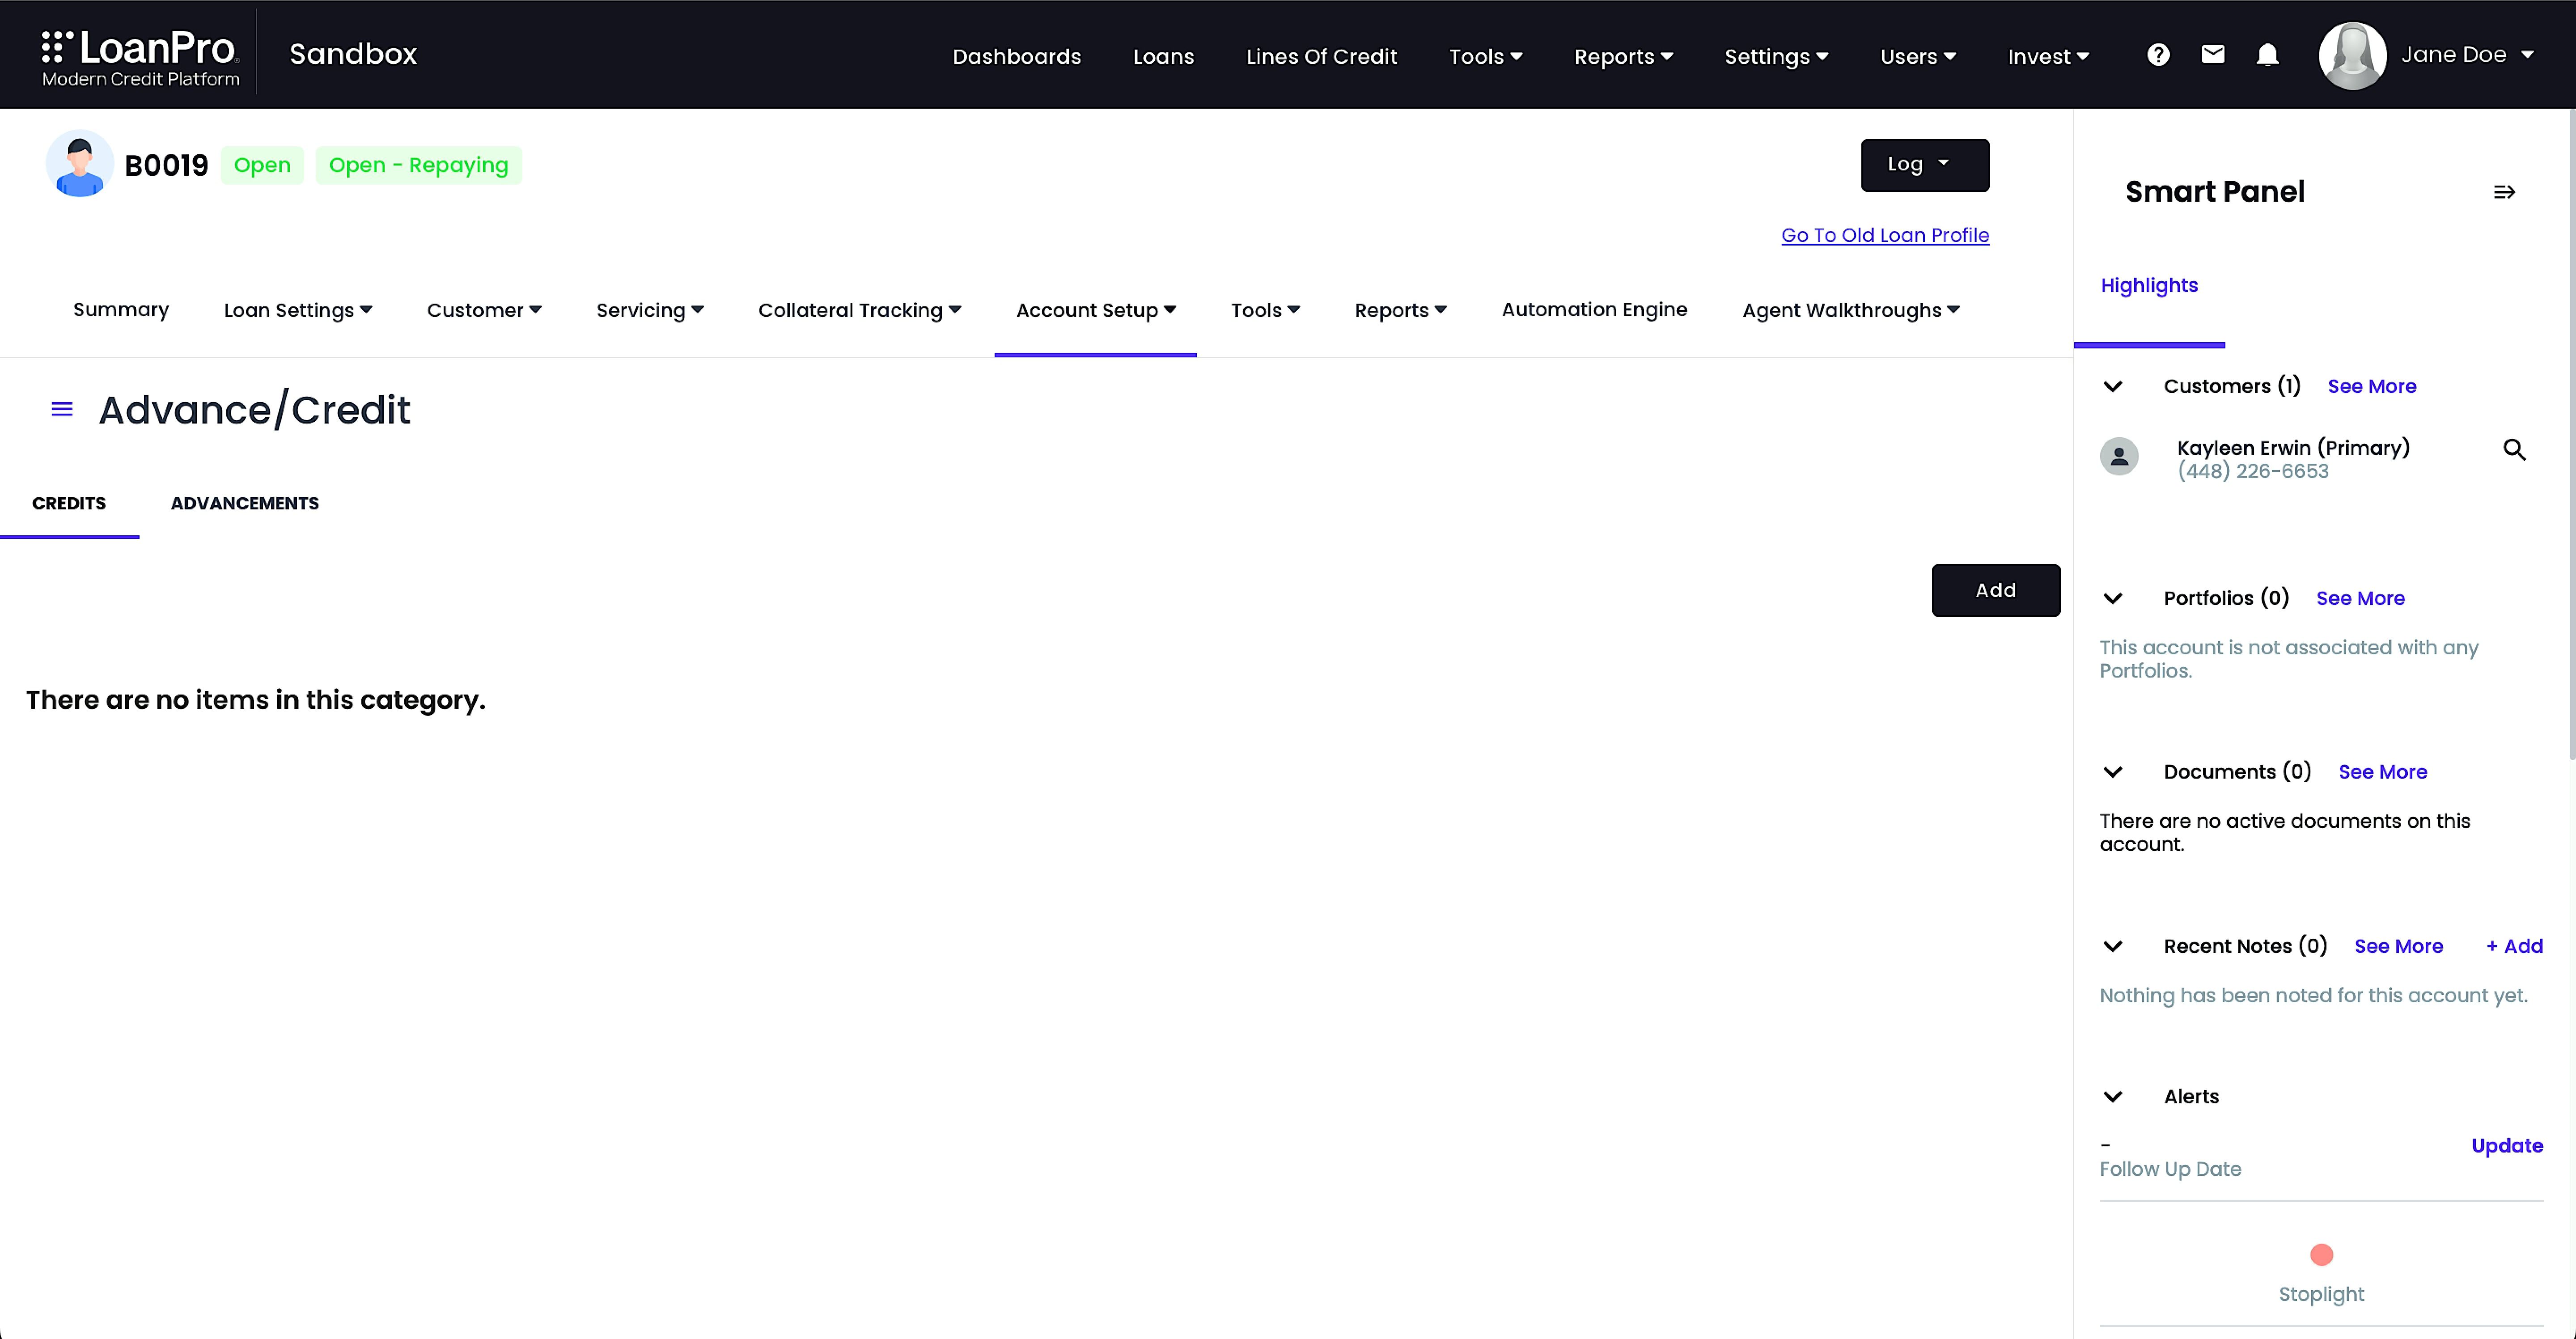This screenshot has width=2576, height=1339.
Task: Click the phone number (448) 226-6653
Action: click(x=2253, y=471)
